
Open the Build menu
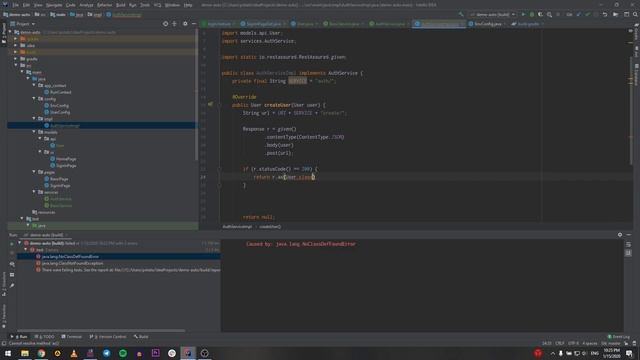121,5
